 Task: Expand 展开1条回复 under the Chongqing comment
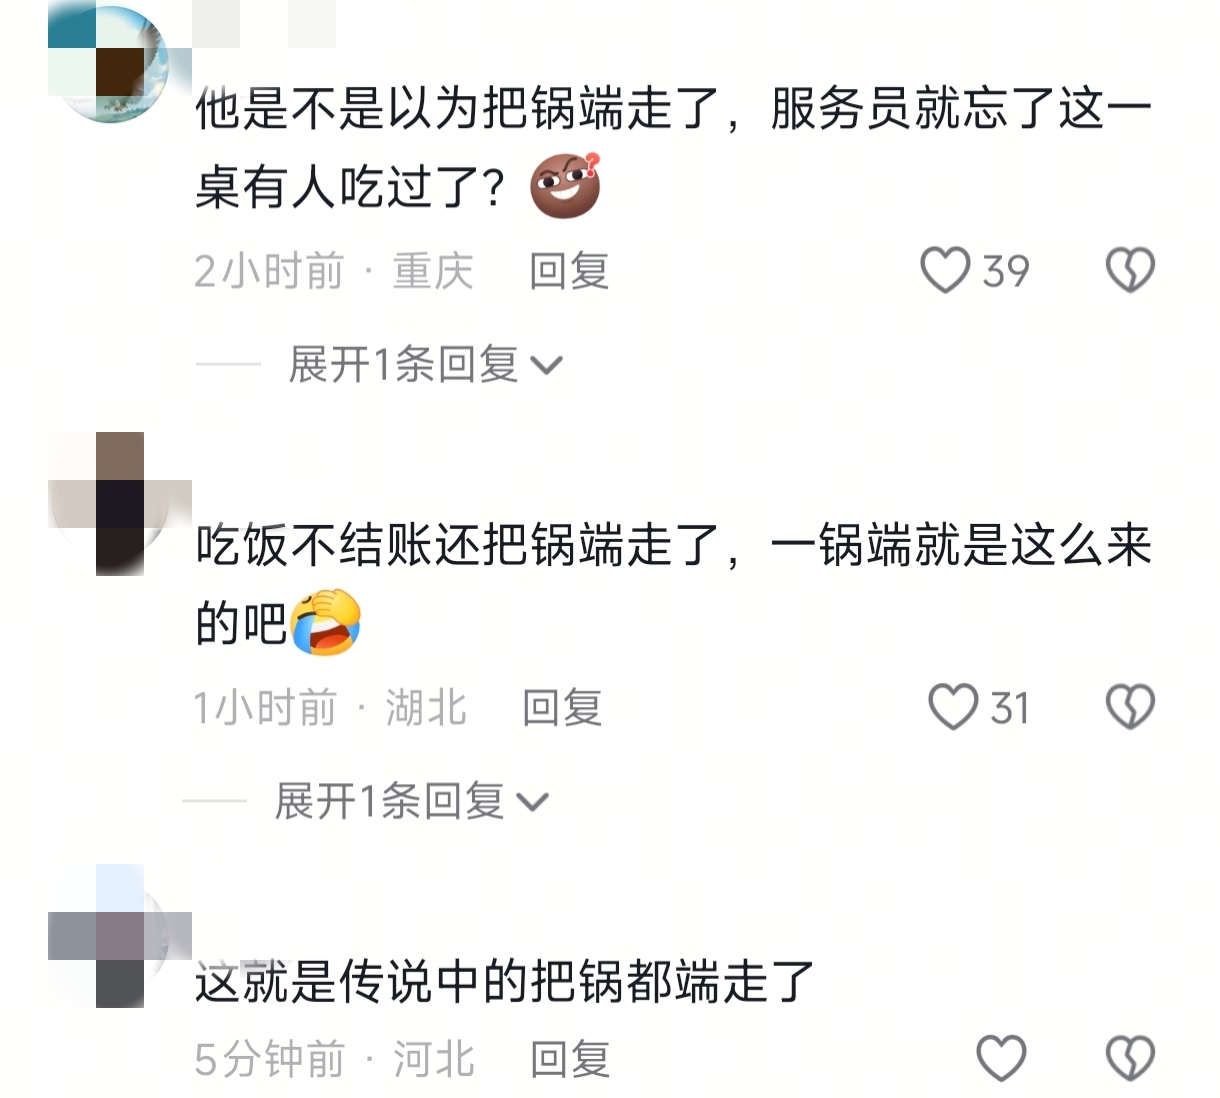click(x=425, y=364)
